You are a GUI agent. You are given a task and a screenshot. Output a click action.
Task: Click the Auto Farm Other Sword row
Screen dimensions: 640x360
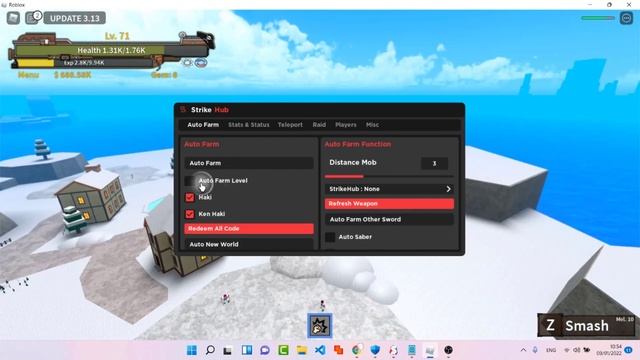pos(389,220)
